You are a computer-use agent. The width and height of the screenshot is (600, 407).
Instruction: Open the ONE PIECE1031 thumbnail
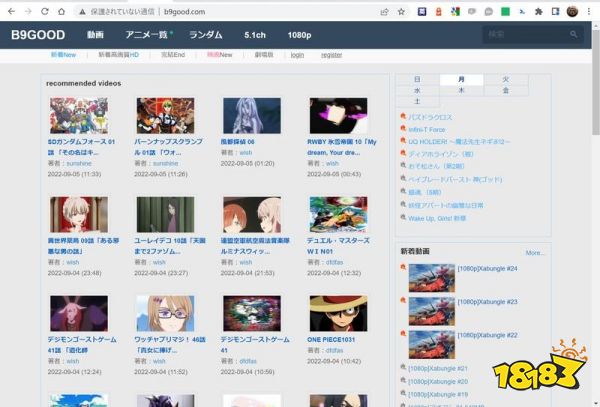pyautogui.click(x=338, y=313)
